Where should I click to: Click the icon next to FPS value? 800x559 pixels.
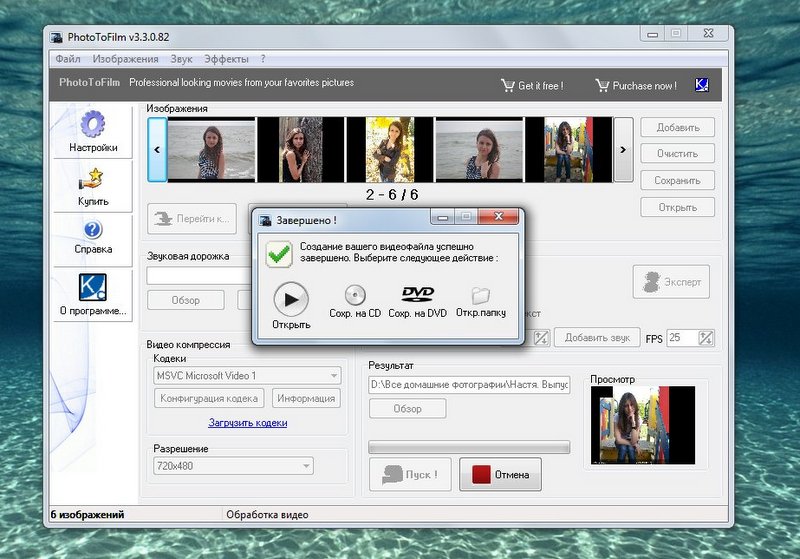[x=706, y=338]
